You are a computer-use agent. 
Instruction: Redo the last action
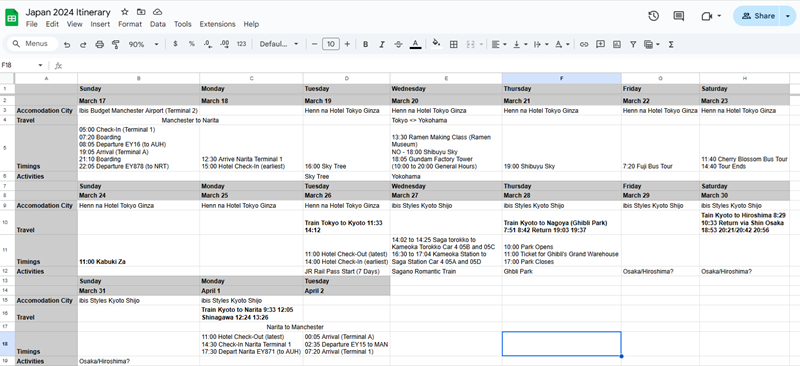click(x=83, y=44)
